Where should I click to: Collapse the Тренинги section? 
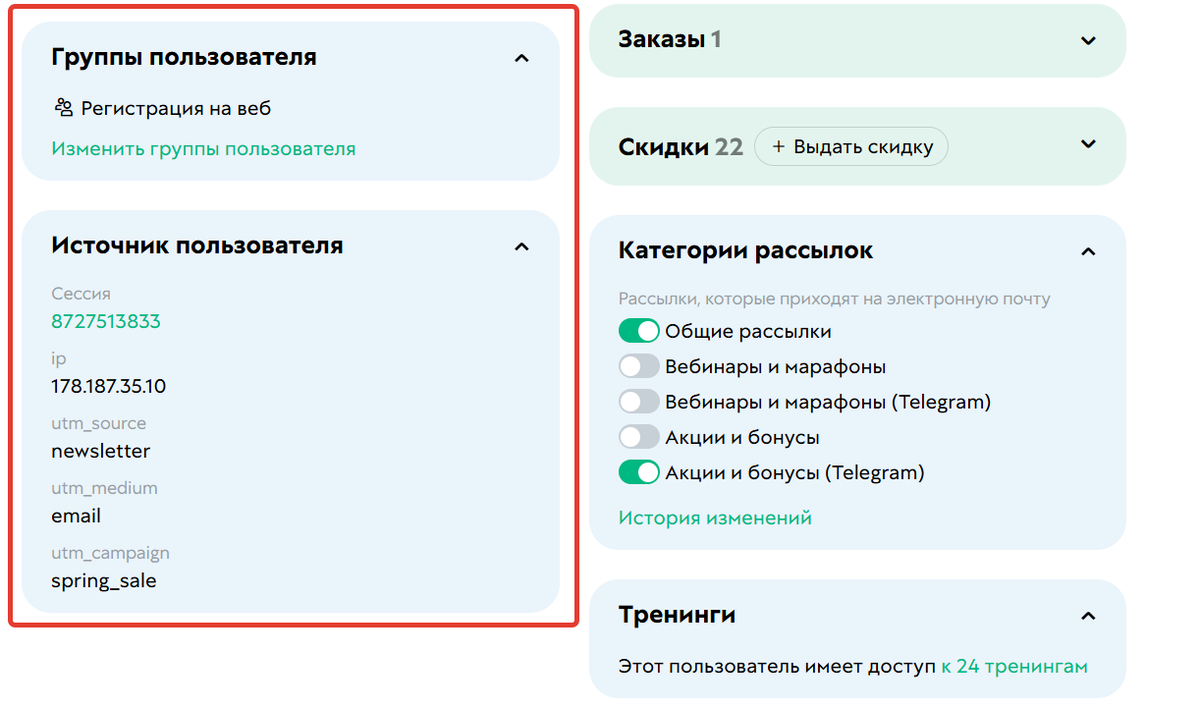[1089, 616]
